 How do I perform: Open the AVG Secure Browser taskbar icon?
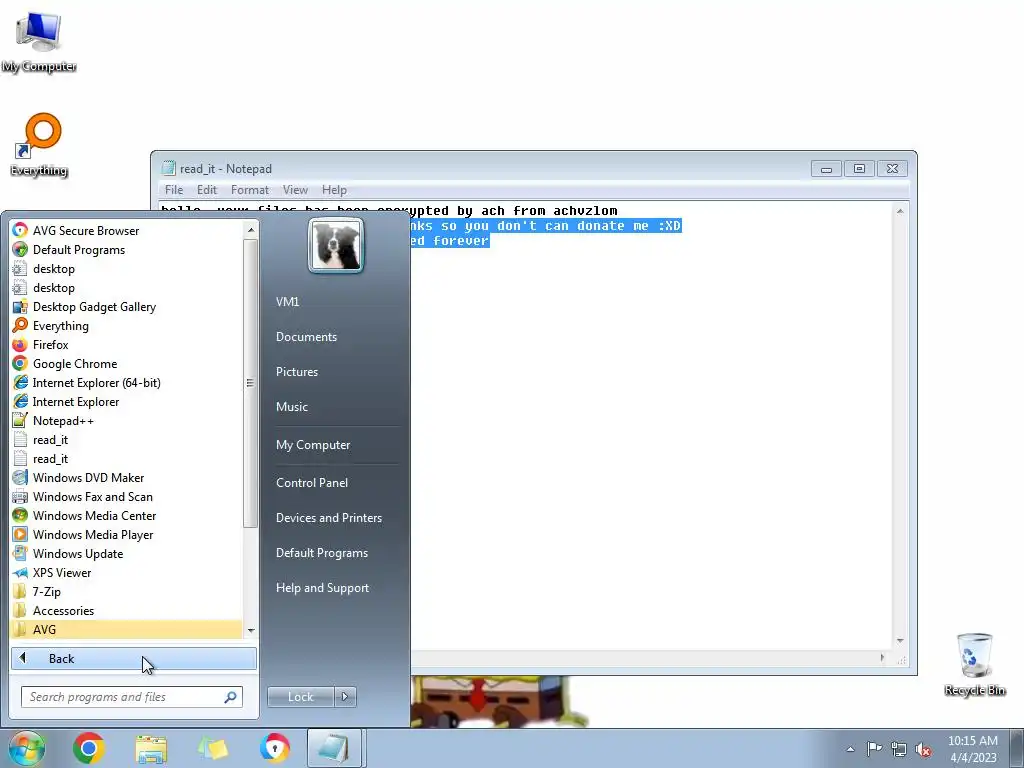tap(274, 748)
